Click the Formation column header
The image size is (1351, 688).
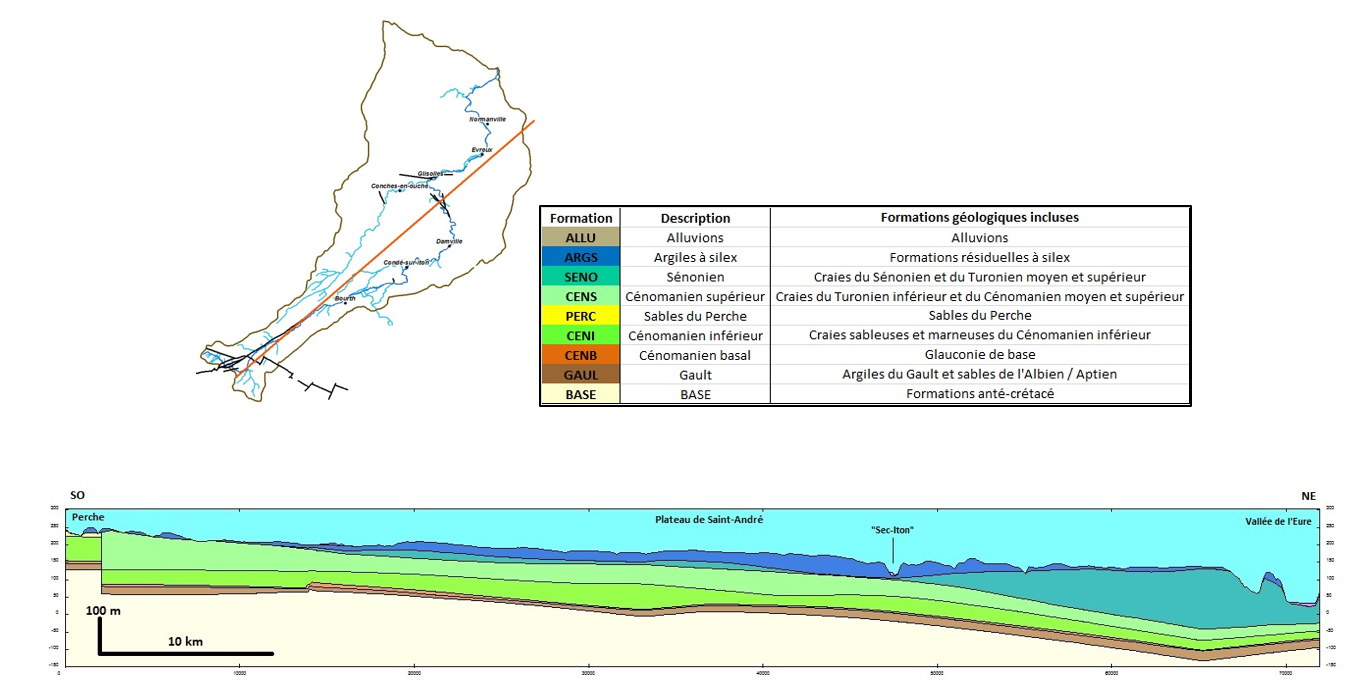581,218
